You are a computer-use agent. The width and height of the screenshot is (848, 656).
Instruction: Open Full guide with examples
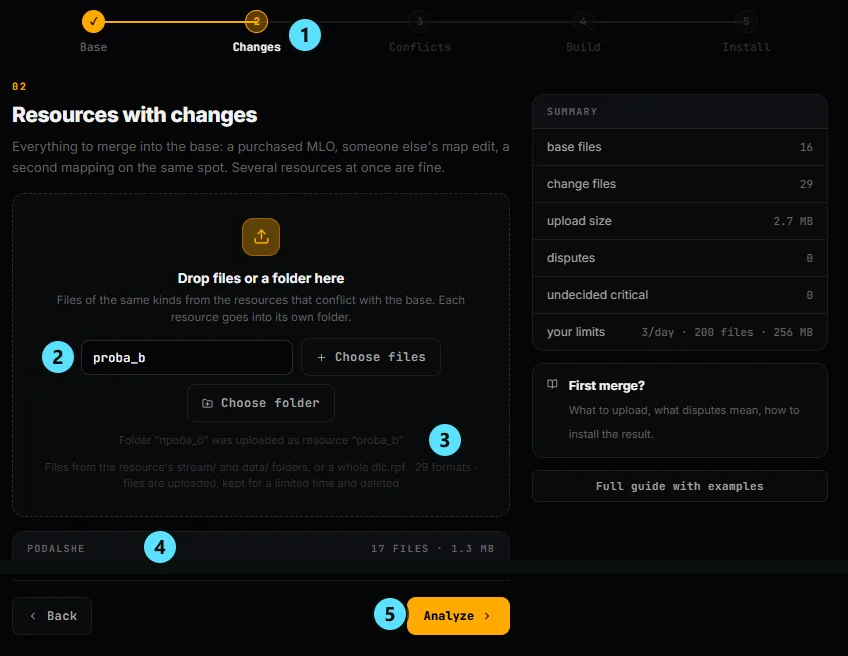(679, 486)
